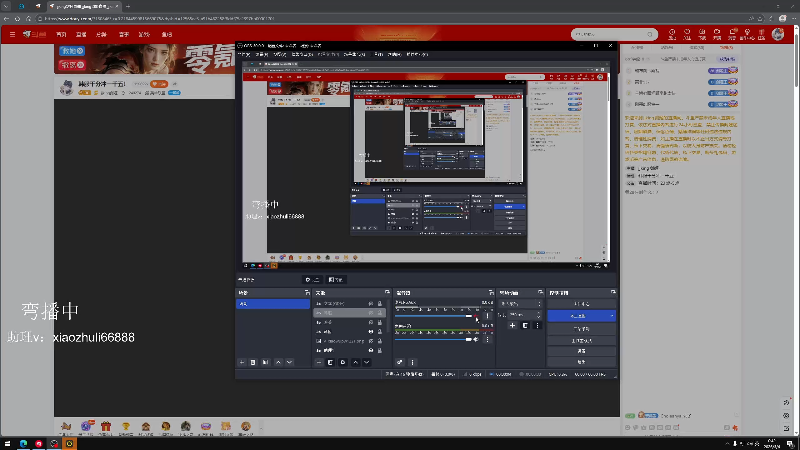The image size is (800, 450).
Task: Open the website hamburger menu icon
Action: [12, 34]
